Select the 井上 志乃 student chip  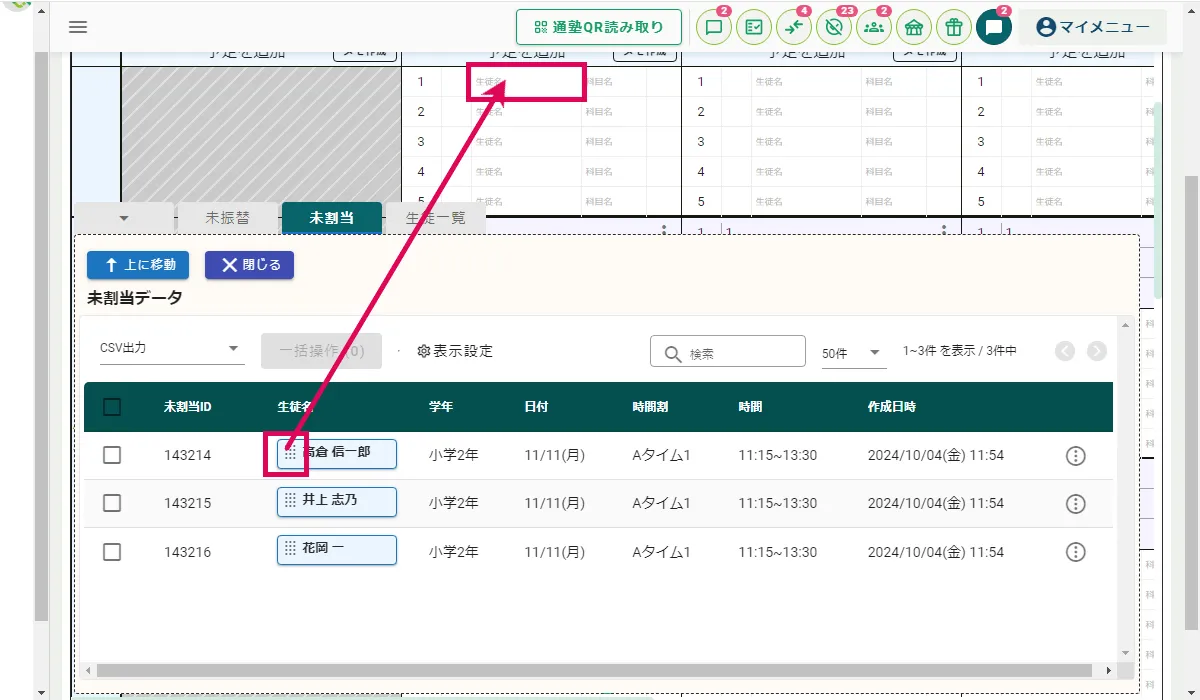[337, 501]
